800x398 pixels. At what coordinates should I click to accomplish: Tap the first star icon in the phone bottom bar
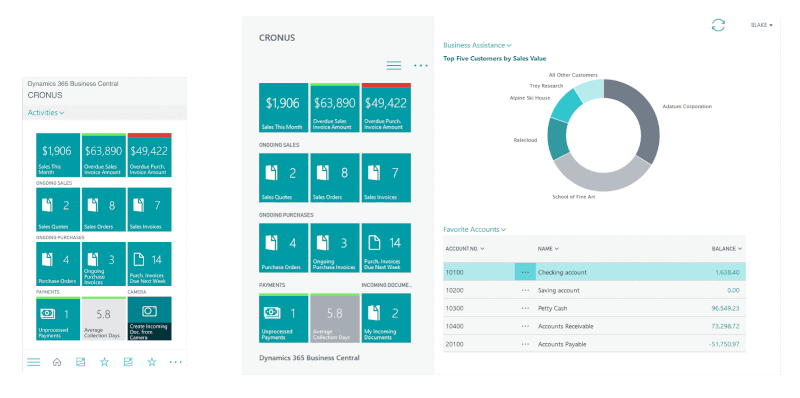click(105, 362)
